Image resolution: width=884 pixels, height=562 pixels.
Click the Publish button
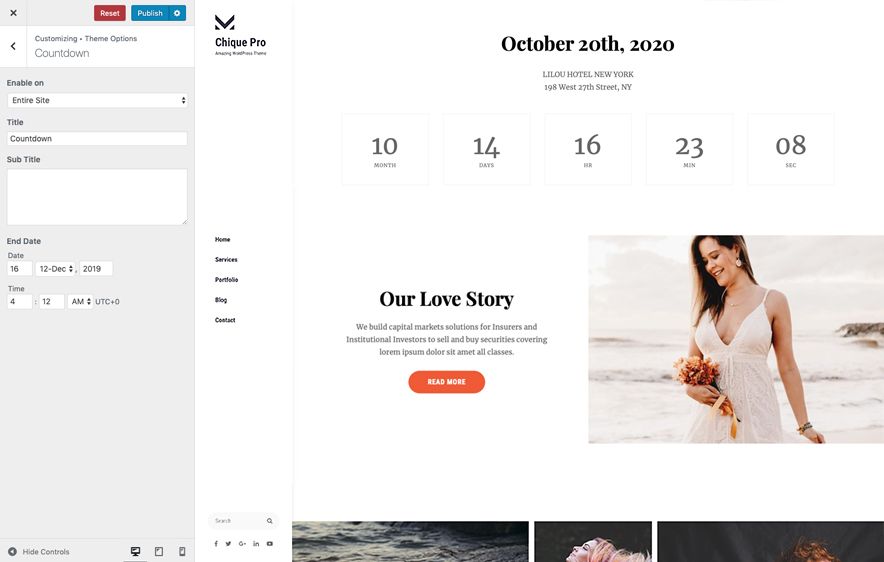pos(150,13)
